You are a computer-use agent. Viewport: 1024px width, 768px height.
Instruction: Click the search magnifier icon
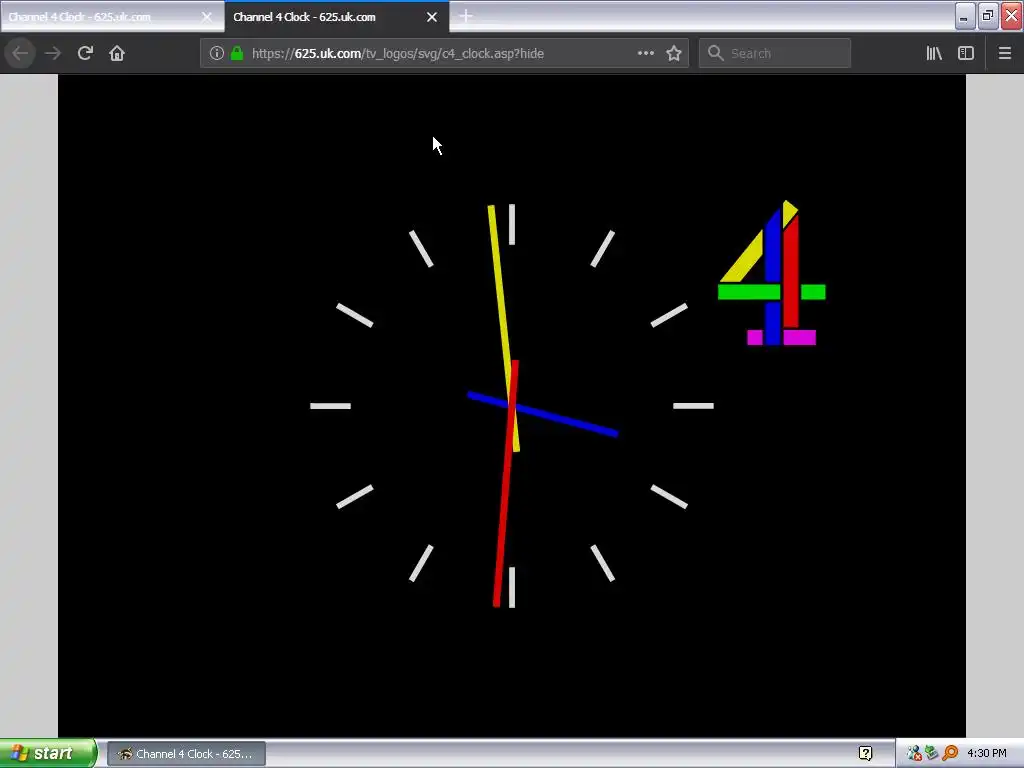[716, 53]
